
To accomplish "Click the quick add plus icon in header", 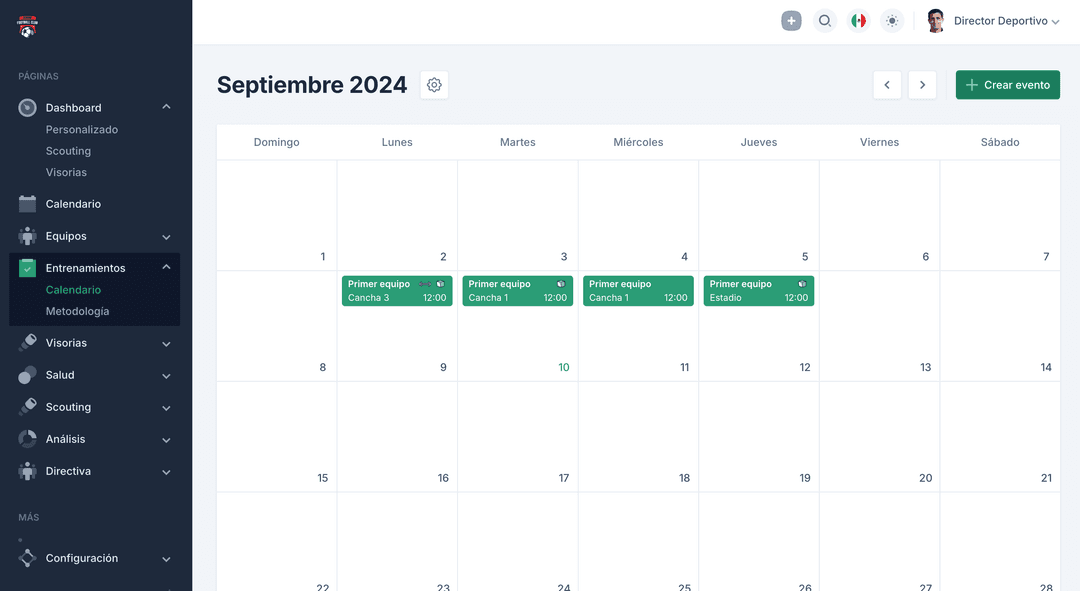I will click(x=791, y=20).
